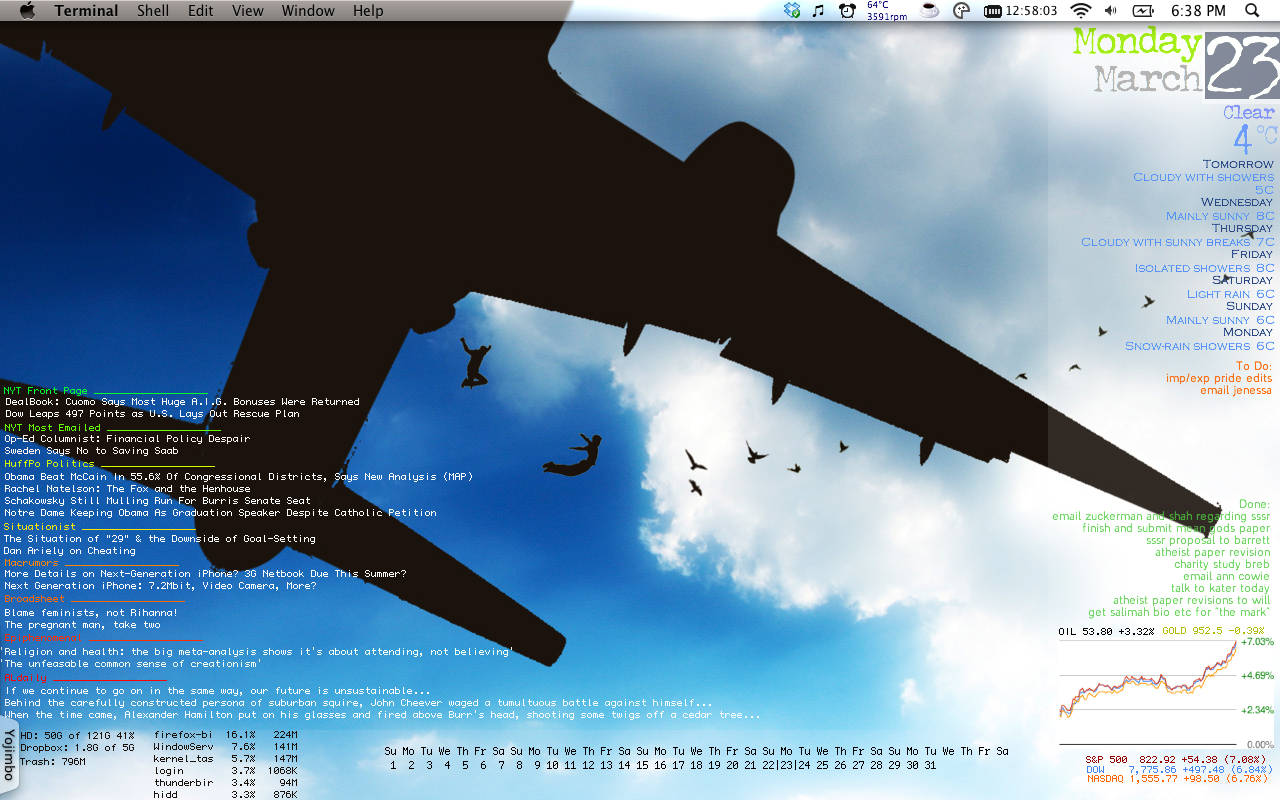
Task: Click the music note menu bar icon
Action: pyautogui.click(x=819, y=11)
